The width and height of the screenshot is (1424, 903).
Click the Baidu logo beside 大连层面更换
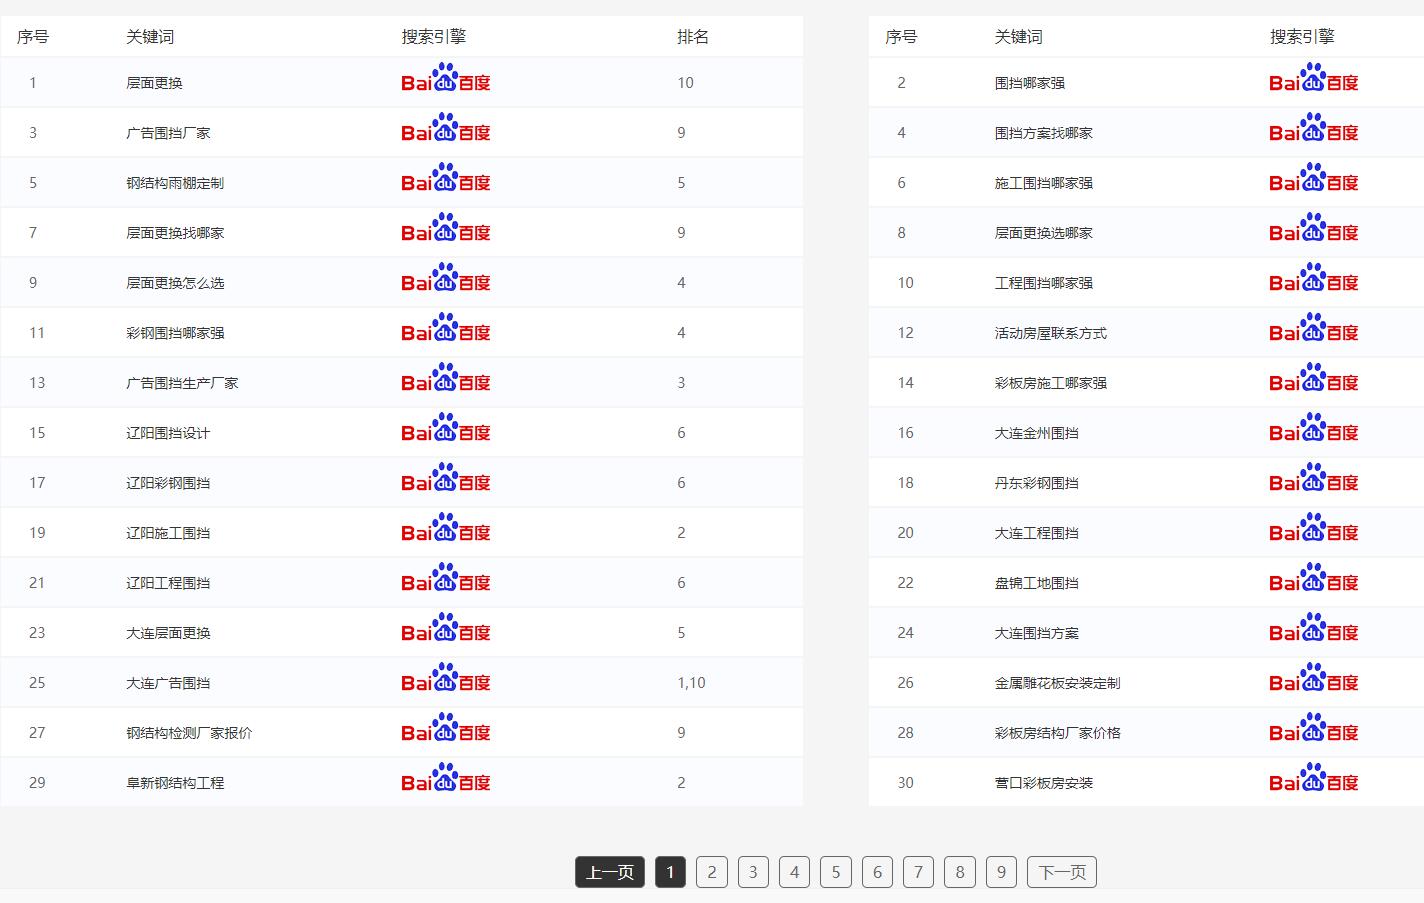coord(446,628)
